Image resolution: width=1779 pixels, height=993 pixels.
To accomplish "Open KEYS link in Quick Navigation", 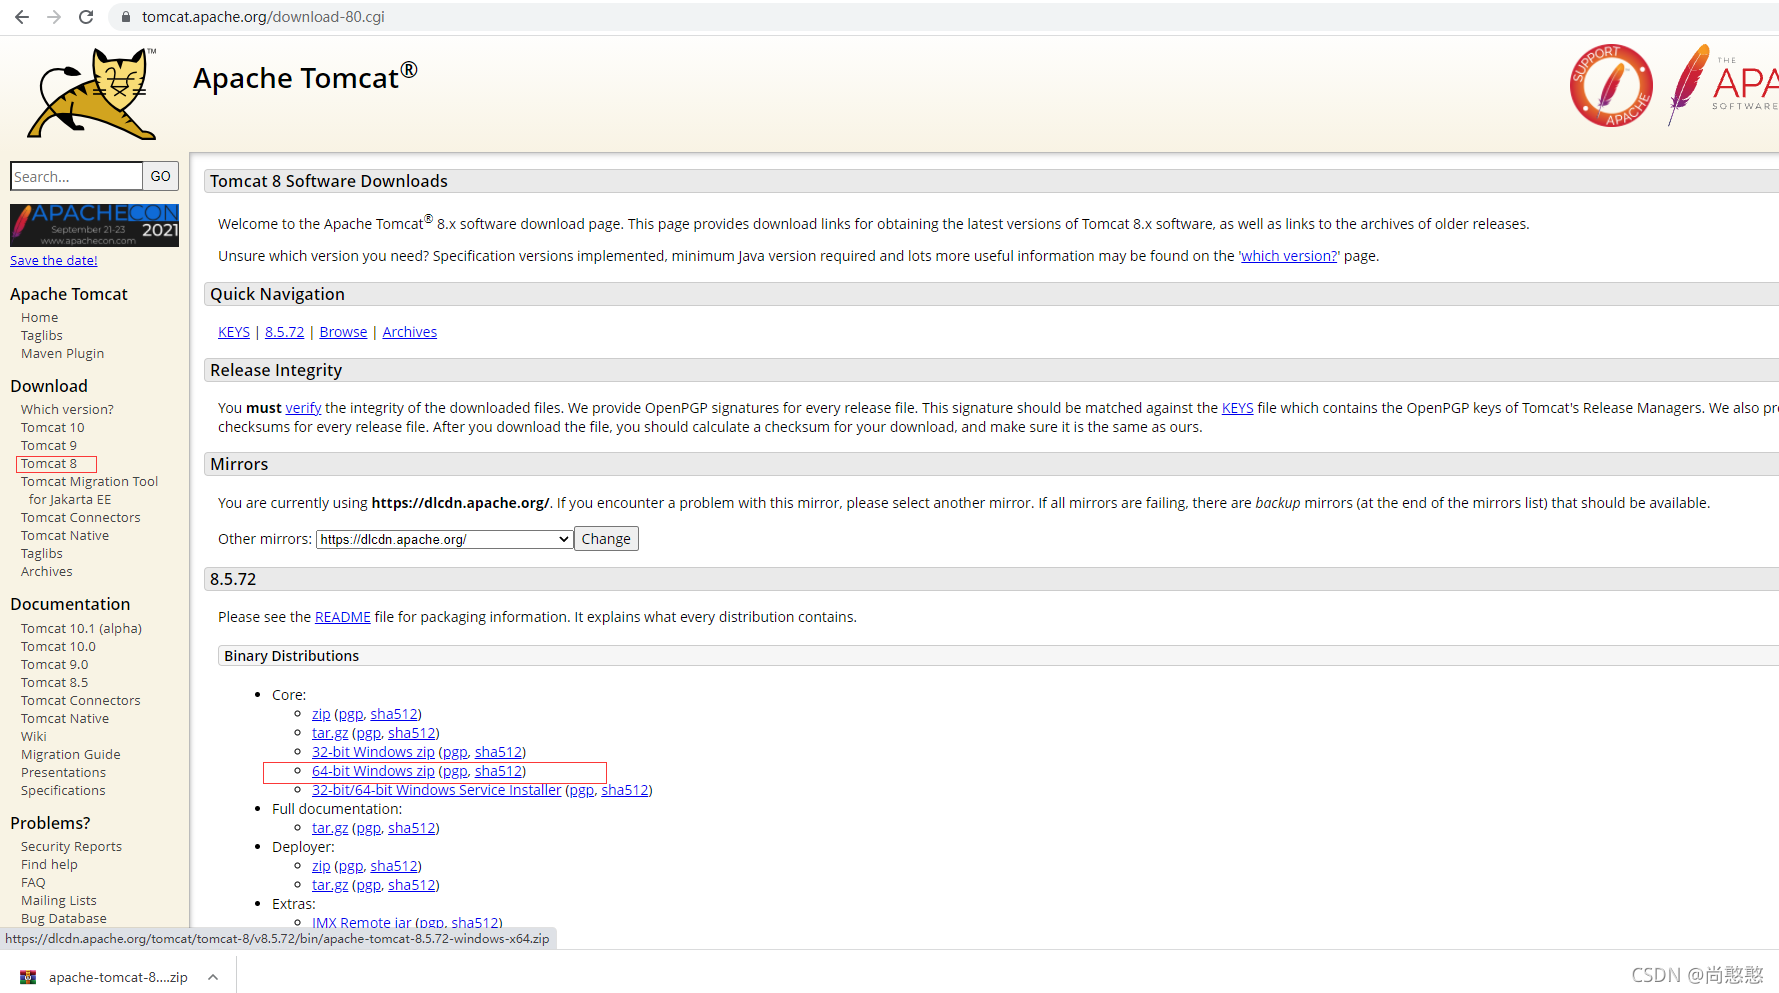I will tap(234, 332).
